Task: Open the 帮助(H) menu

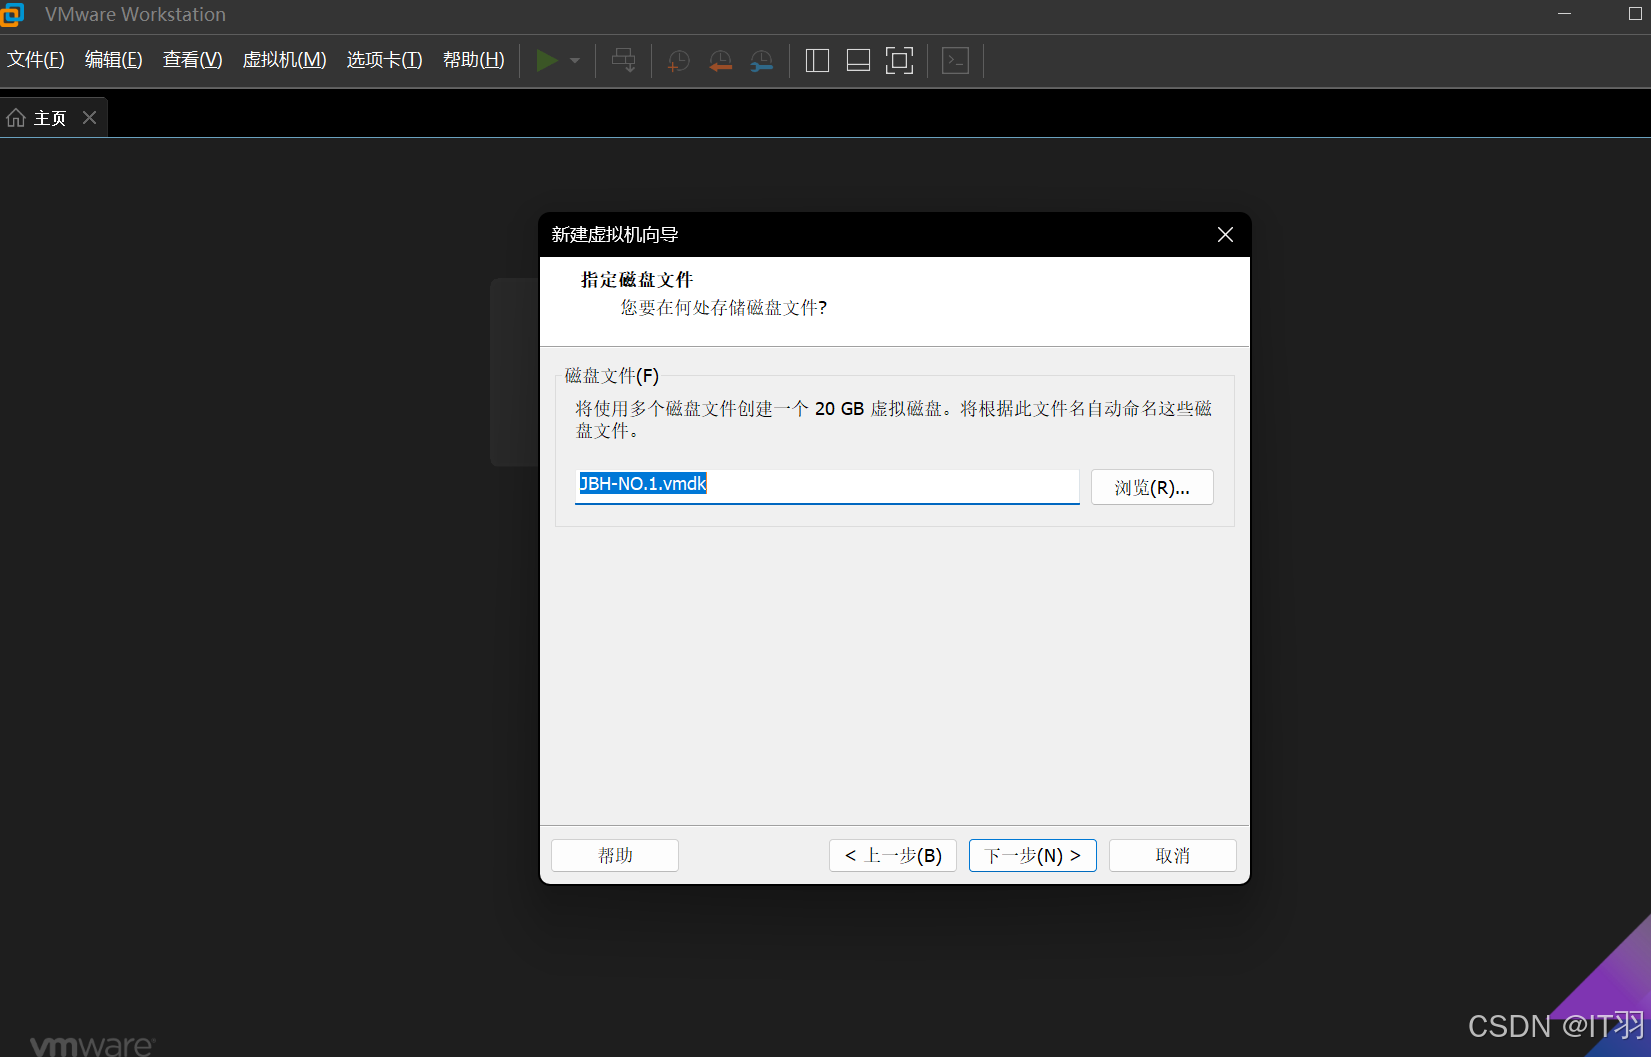Action: 473,60
